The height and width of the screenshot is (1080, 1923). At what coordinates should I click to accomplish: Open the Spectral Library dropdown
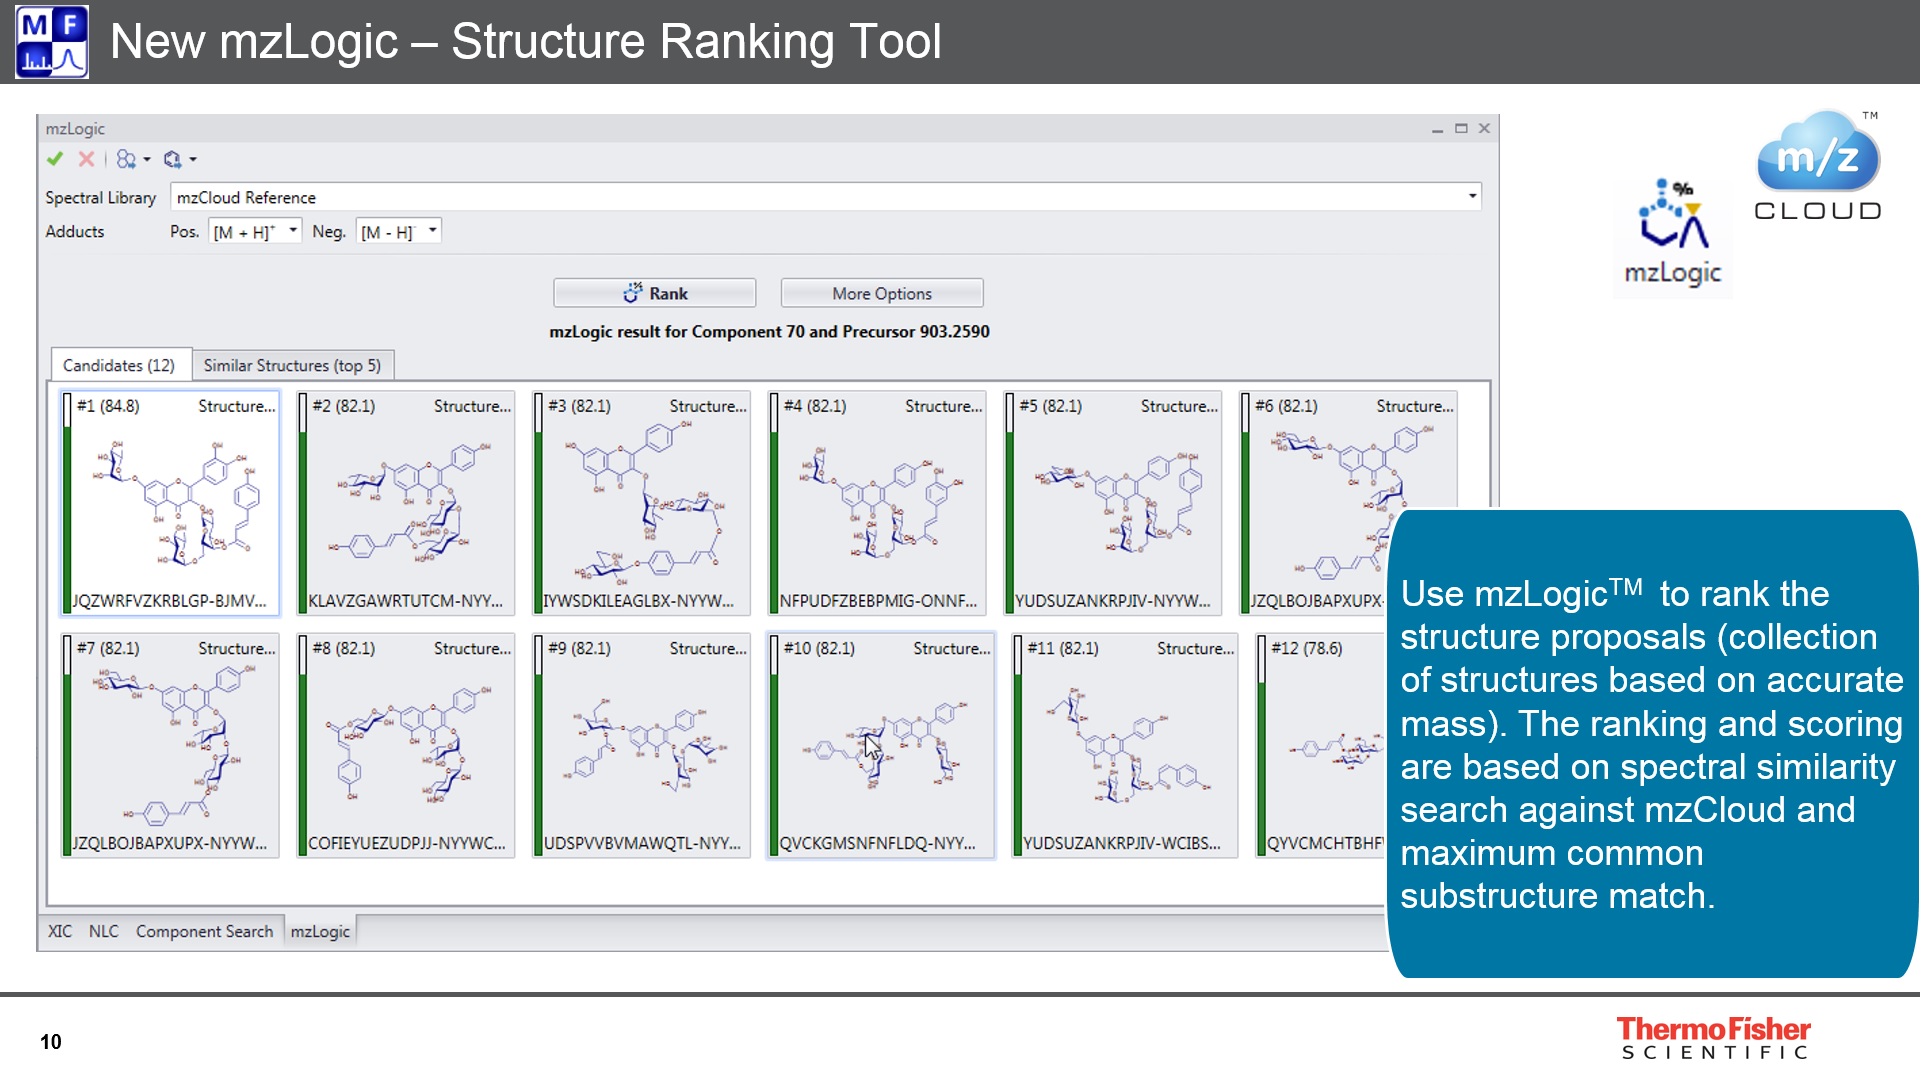(1472, 196)
